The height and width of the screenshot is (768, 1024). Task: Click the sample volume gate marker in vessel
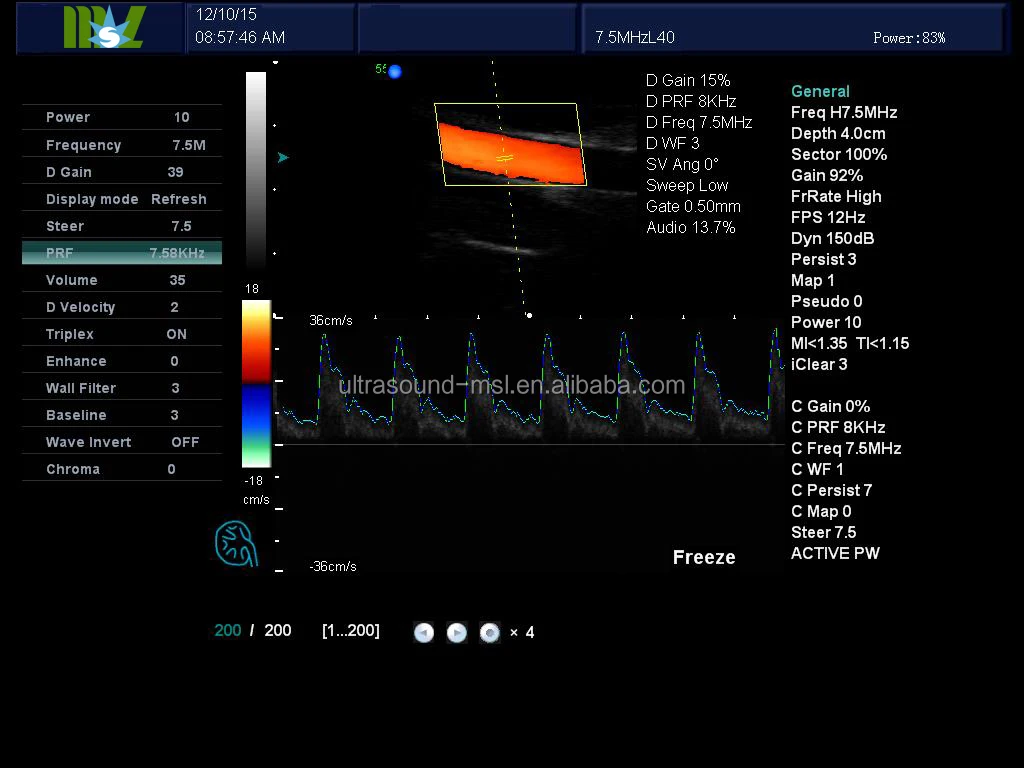coord(506,158)
